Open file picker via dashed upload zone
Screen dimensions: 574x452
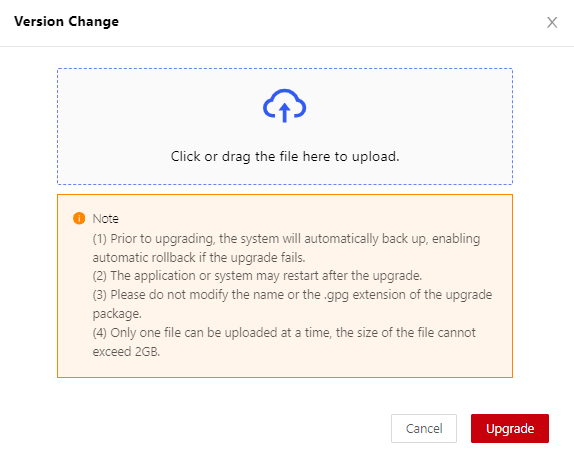click(x=285, y=126)
